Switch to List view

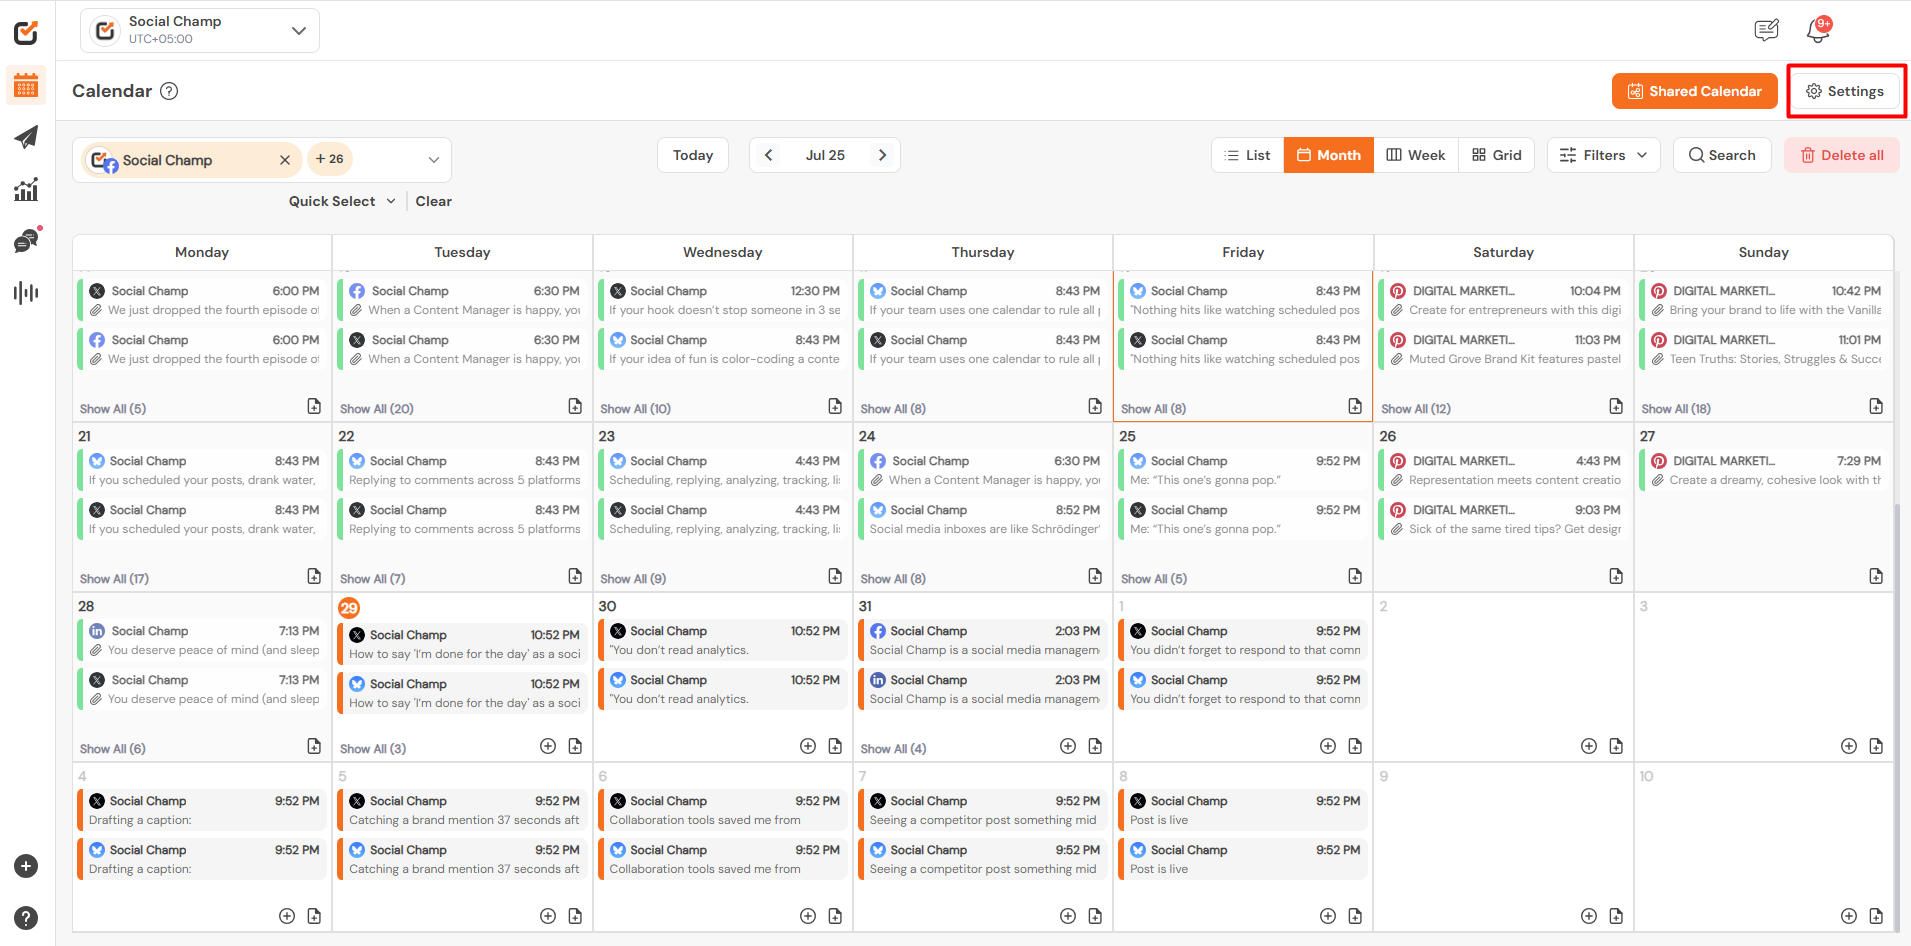pyautogui.click(x=1248, y=155)
